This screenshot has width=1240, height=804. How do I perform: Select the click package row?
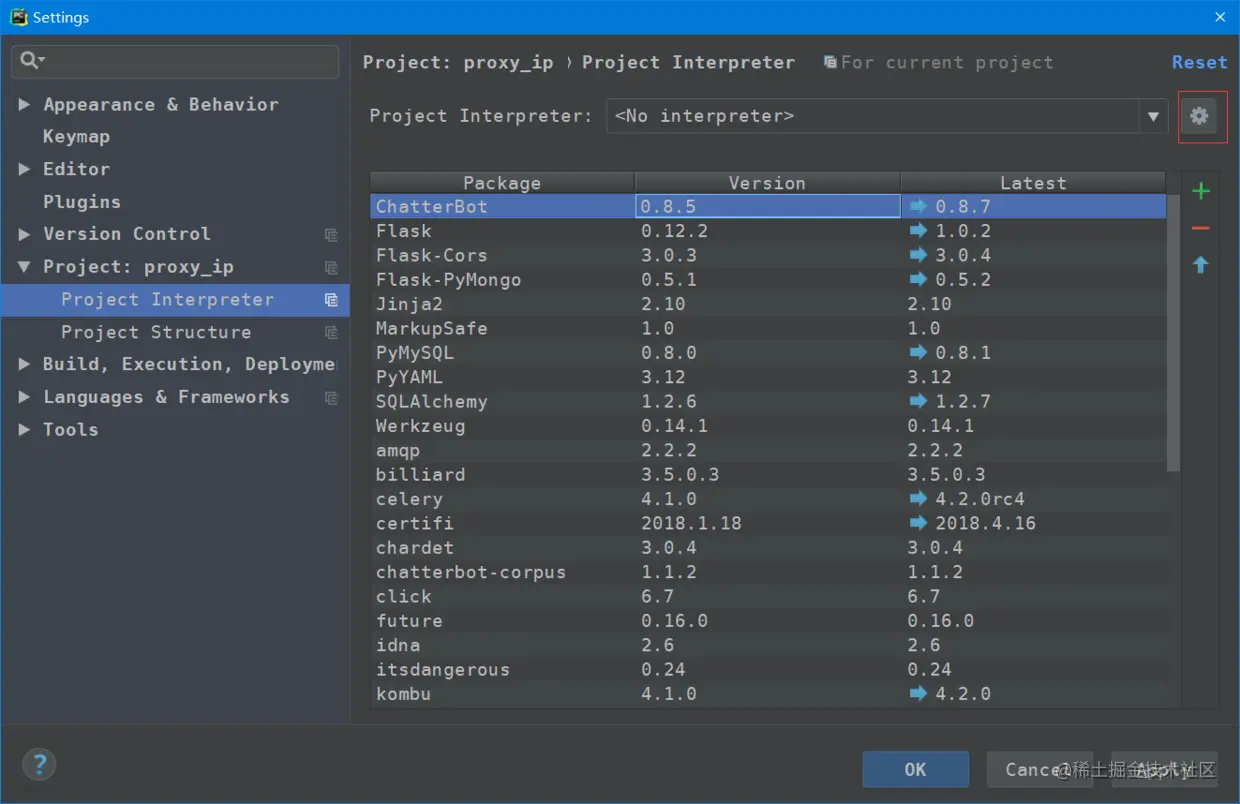(768, 596)
